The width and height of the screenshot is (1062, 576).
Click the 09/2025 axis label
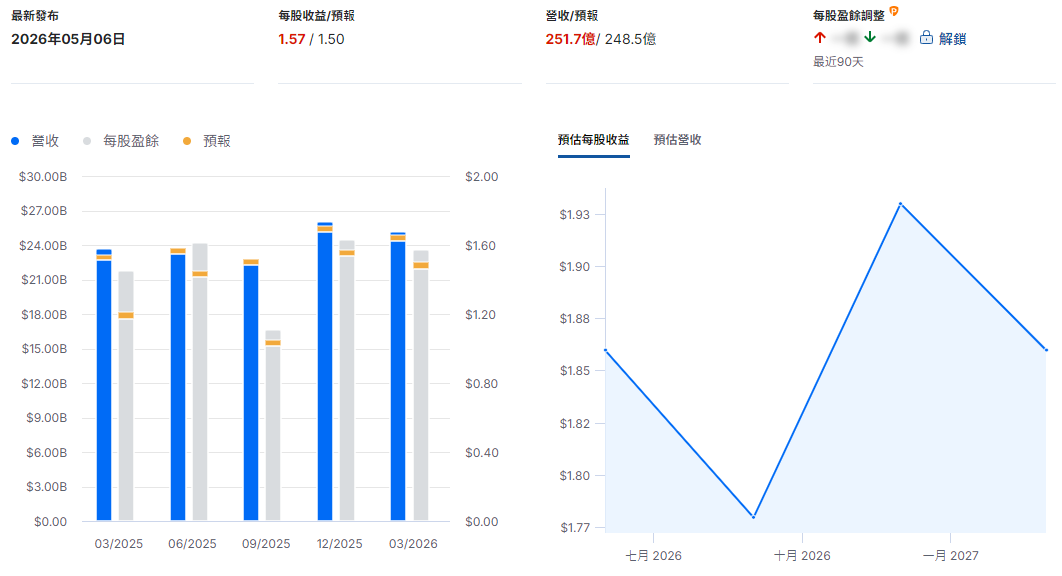266,543
